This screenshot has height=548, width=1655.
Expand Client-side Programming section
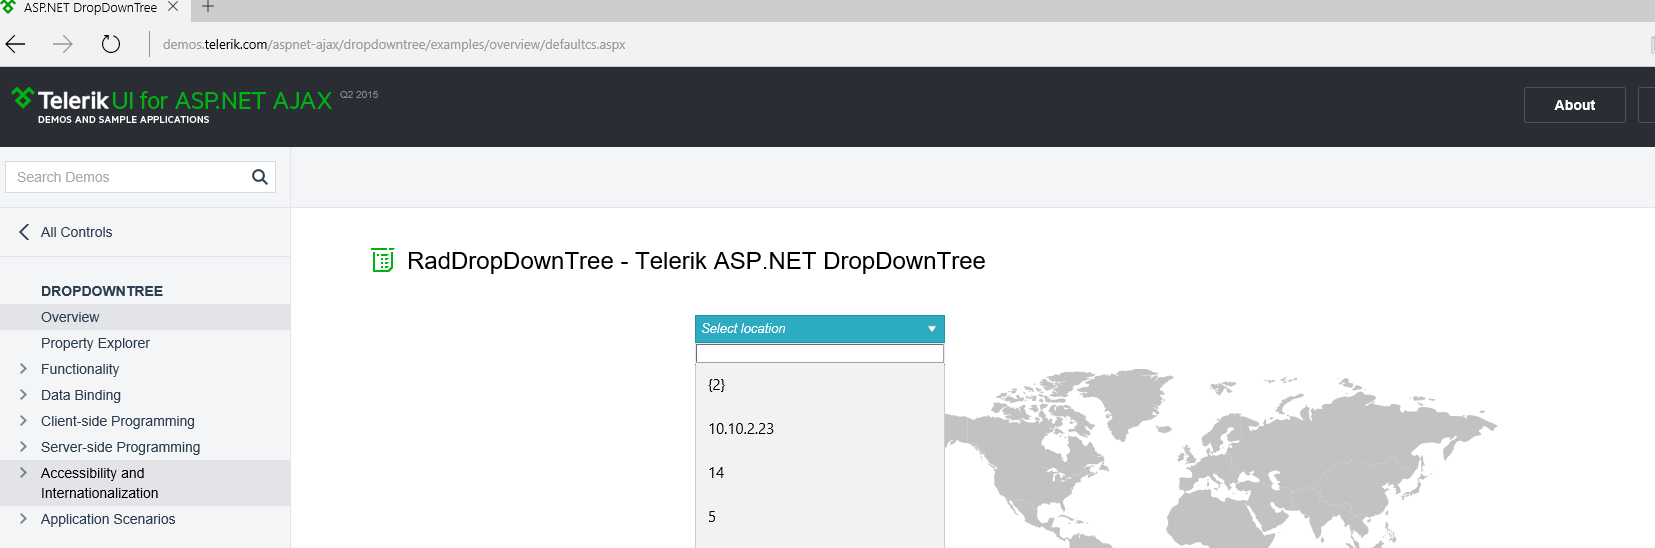coord(24,421)
